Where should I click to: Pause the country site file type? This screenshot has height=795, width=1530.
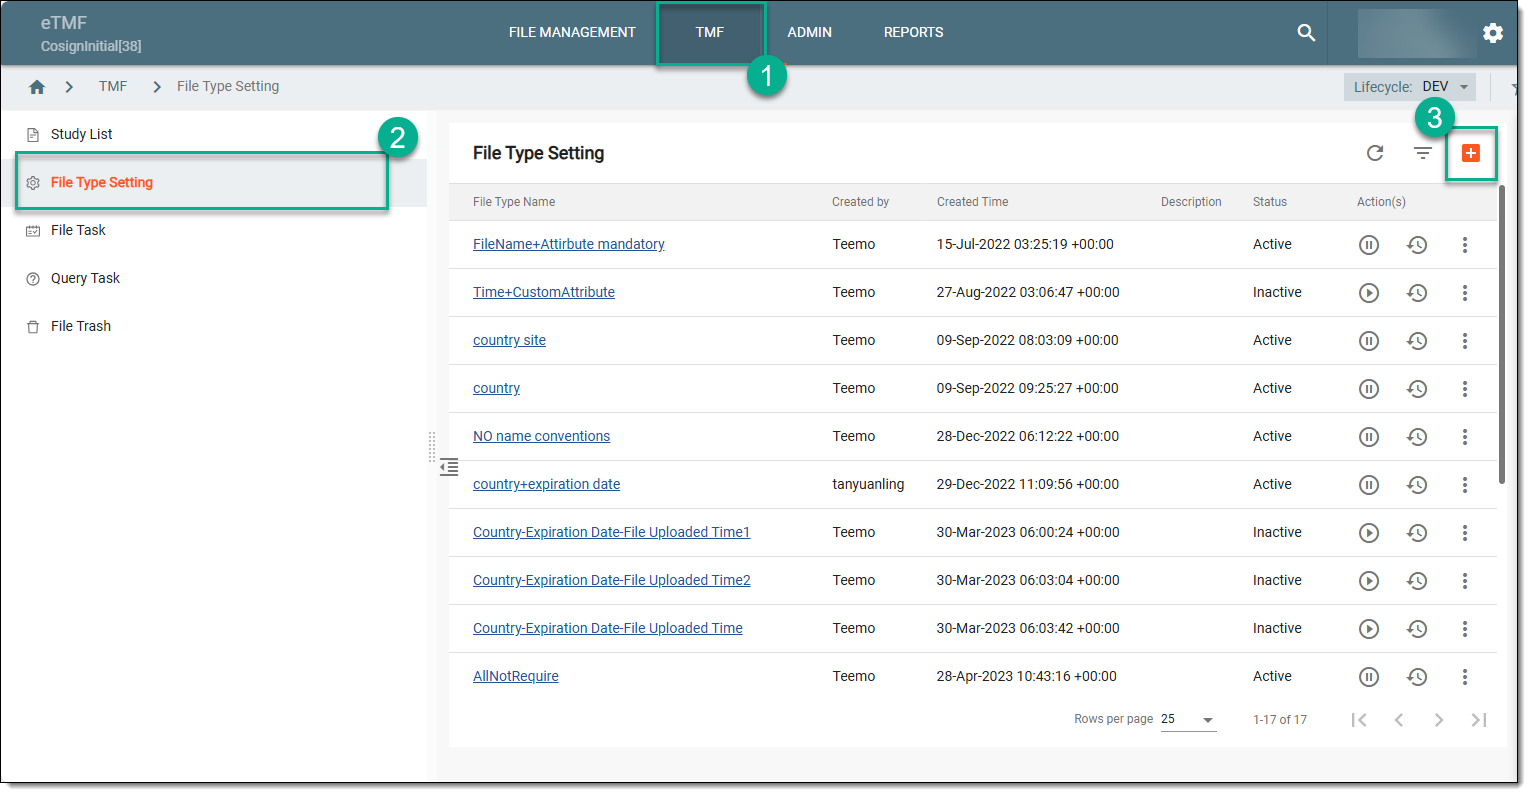click(x=1369, y=341)
